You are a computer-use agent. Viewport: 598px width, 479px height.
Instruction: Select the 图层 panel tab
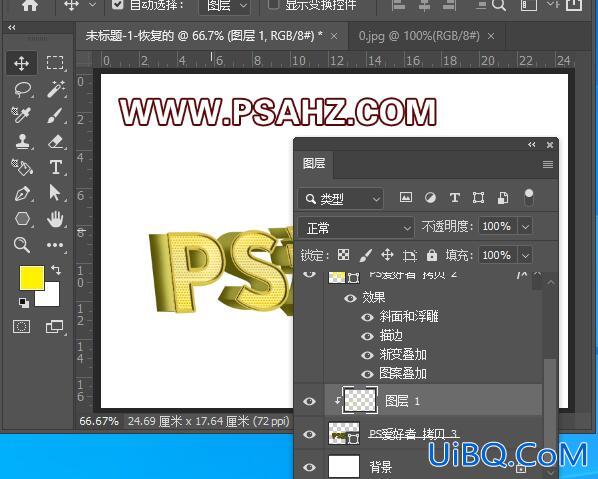coord(314,164)
